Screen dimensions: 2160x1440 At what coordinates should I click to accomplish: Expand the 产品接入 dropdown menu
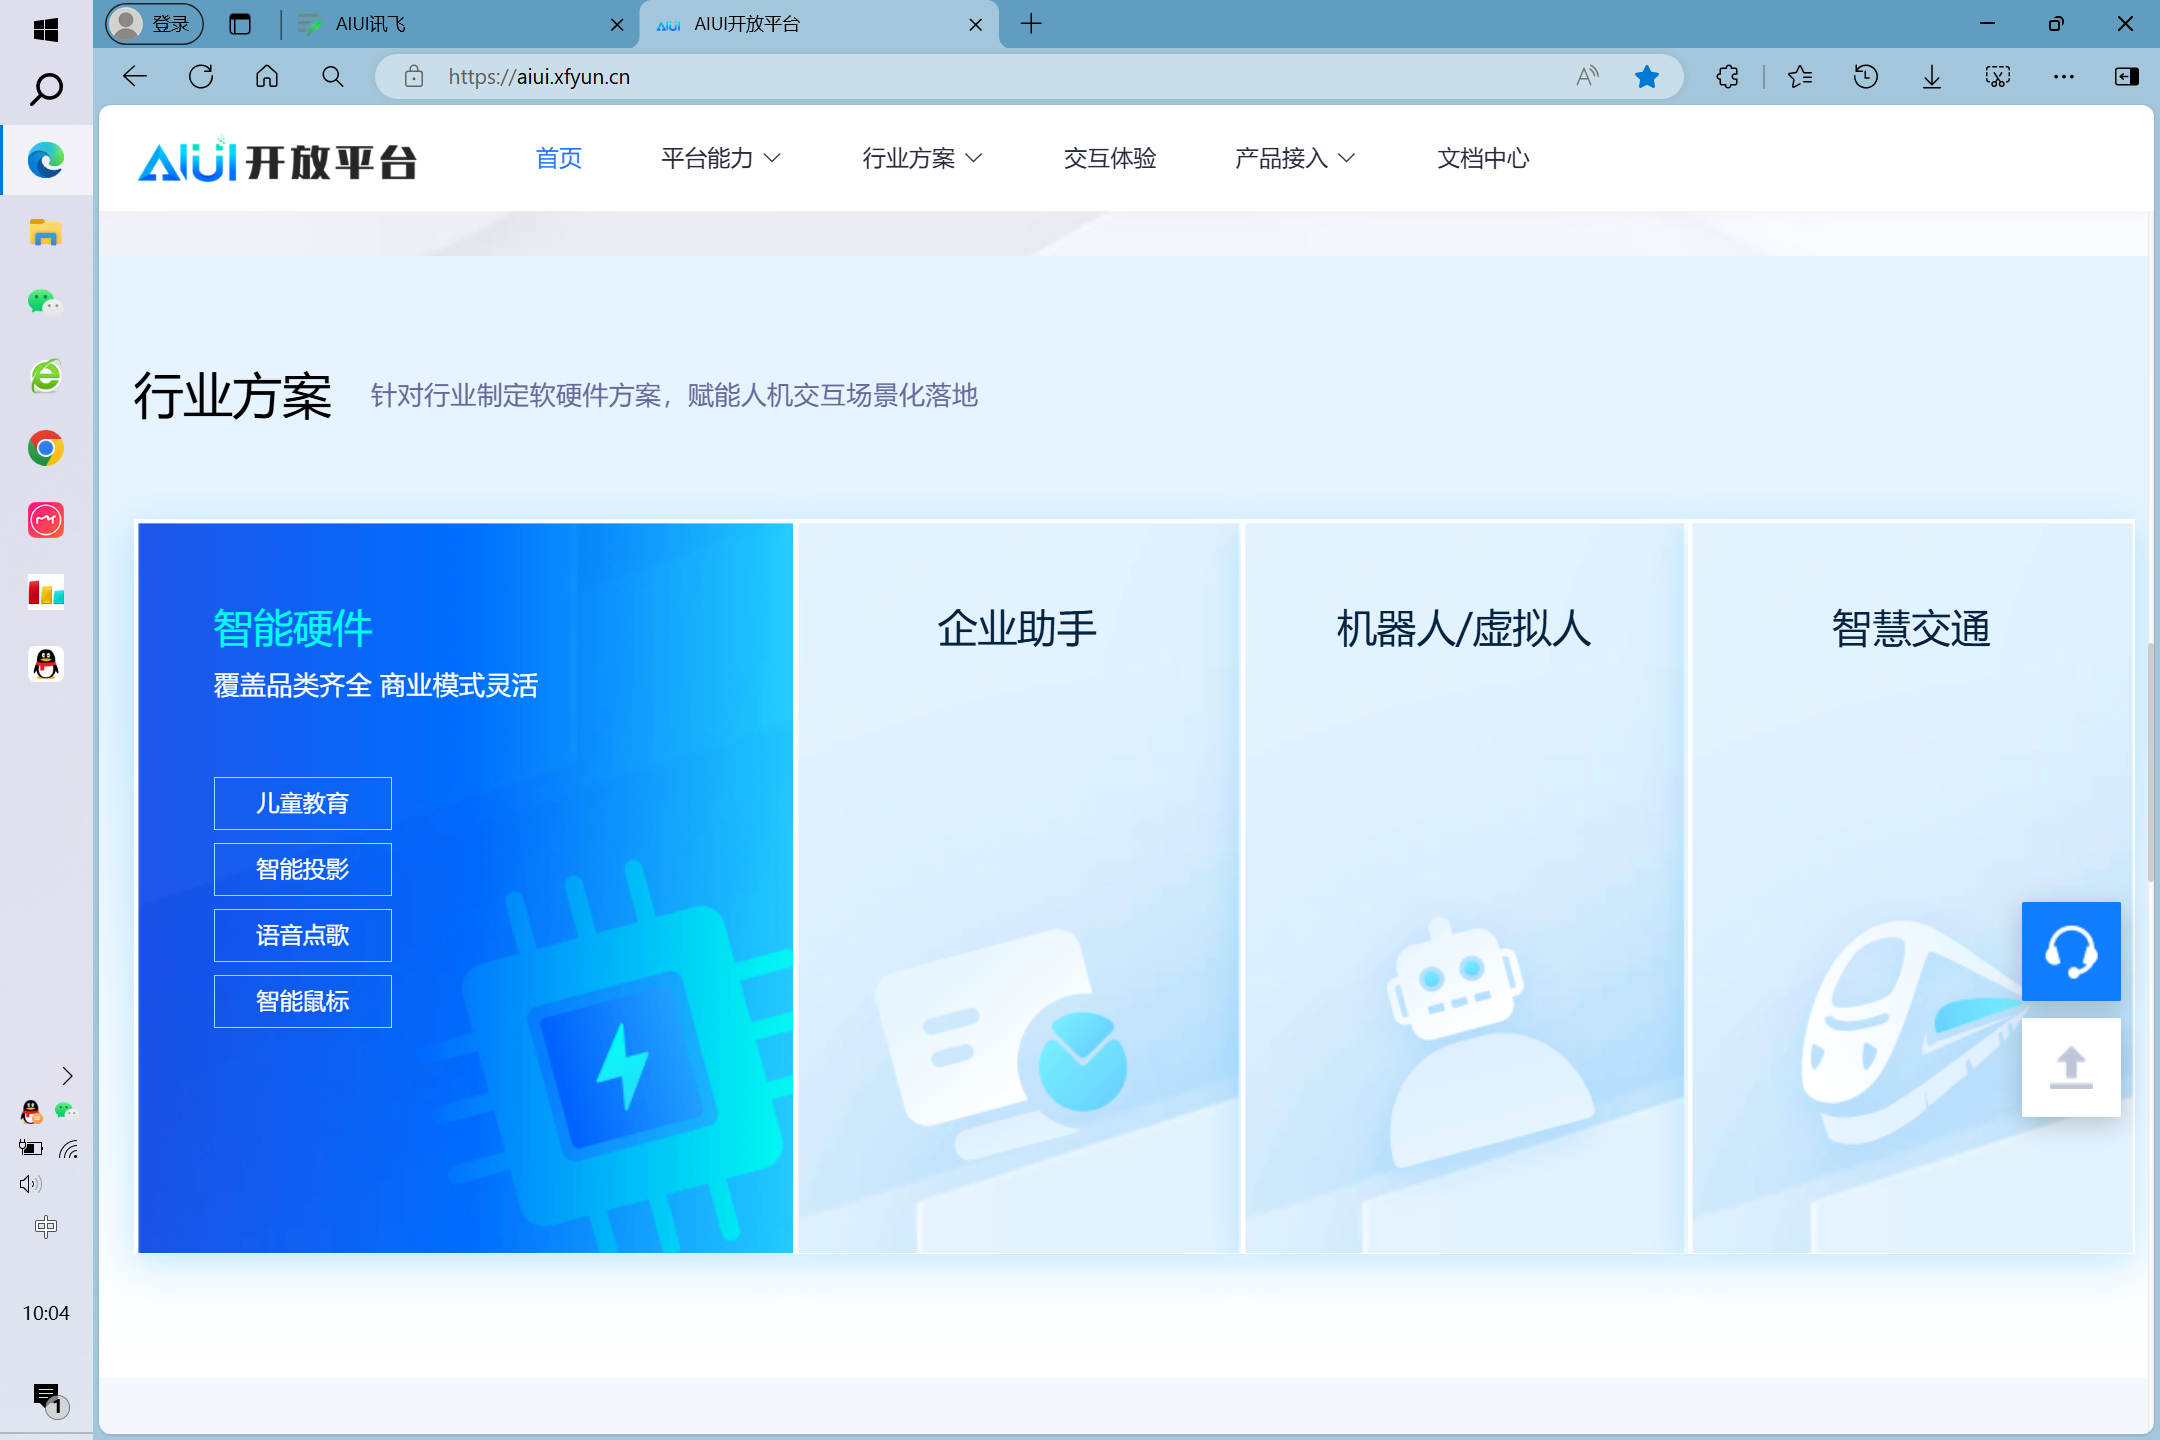[1294, 158]
